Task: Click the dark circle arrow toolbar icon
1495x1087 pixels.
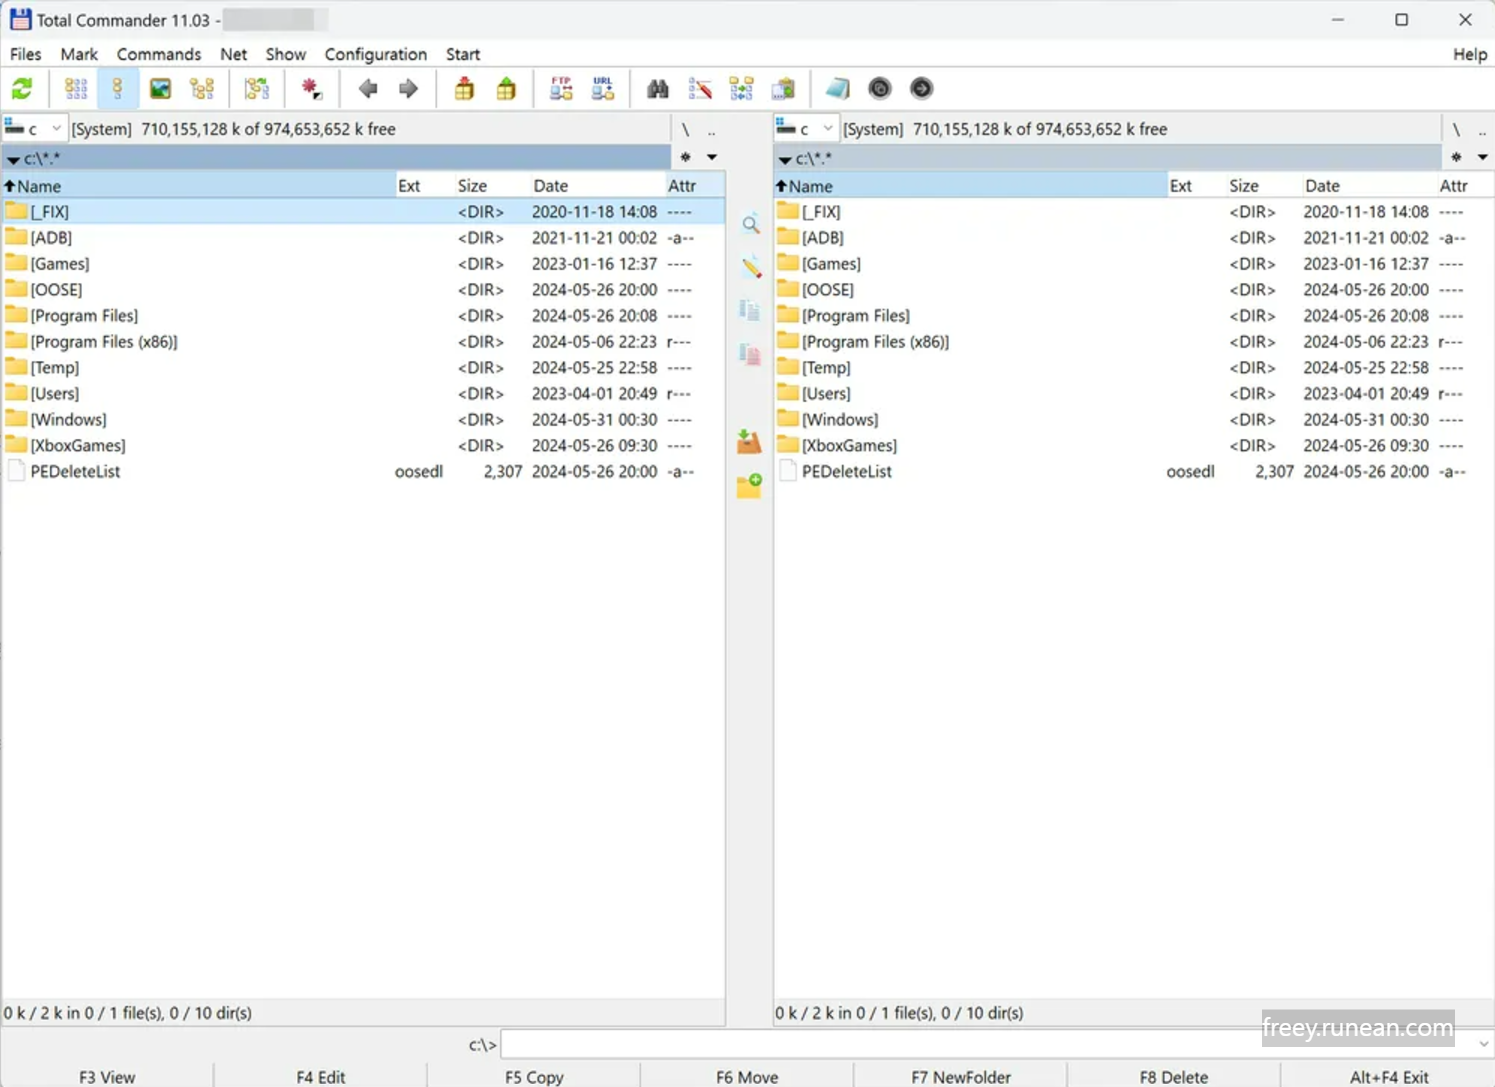Action: coord(921,89)
